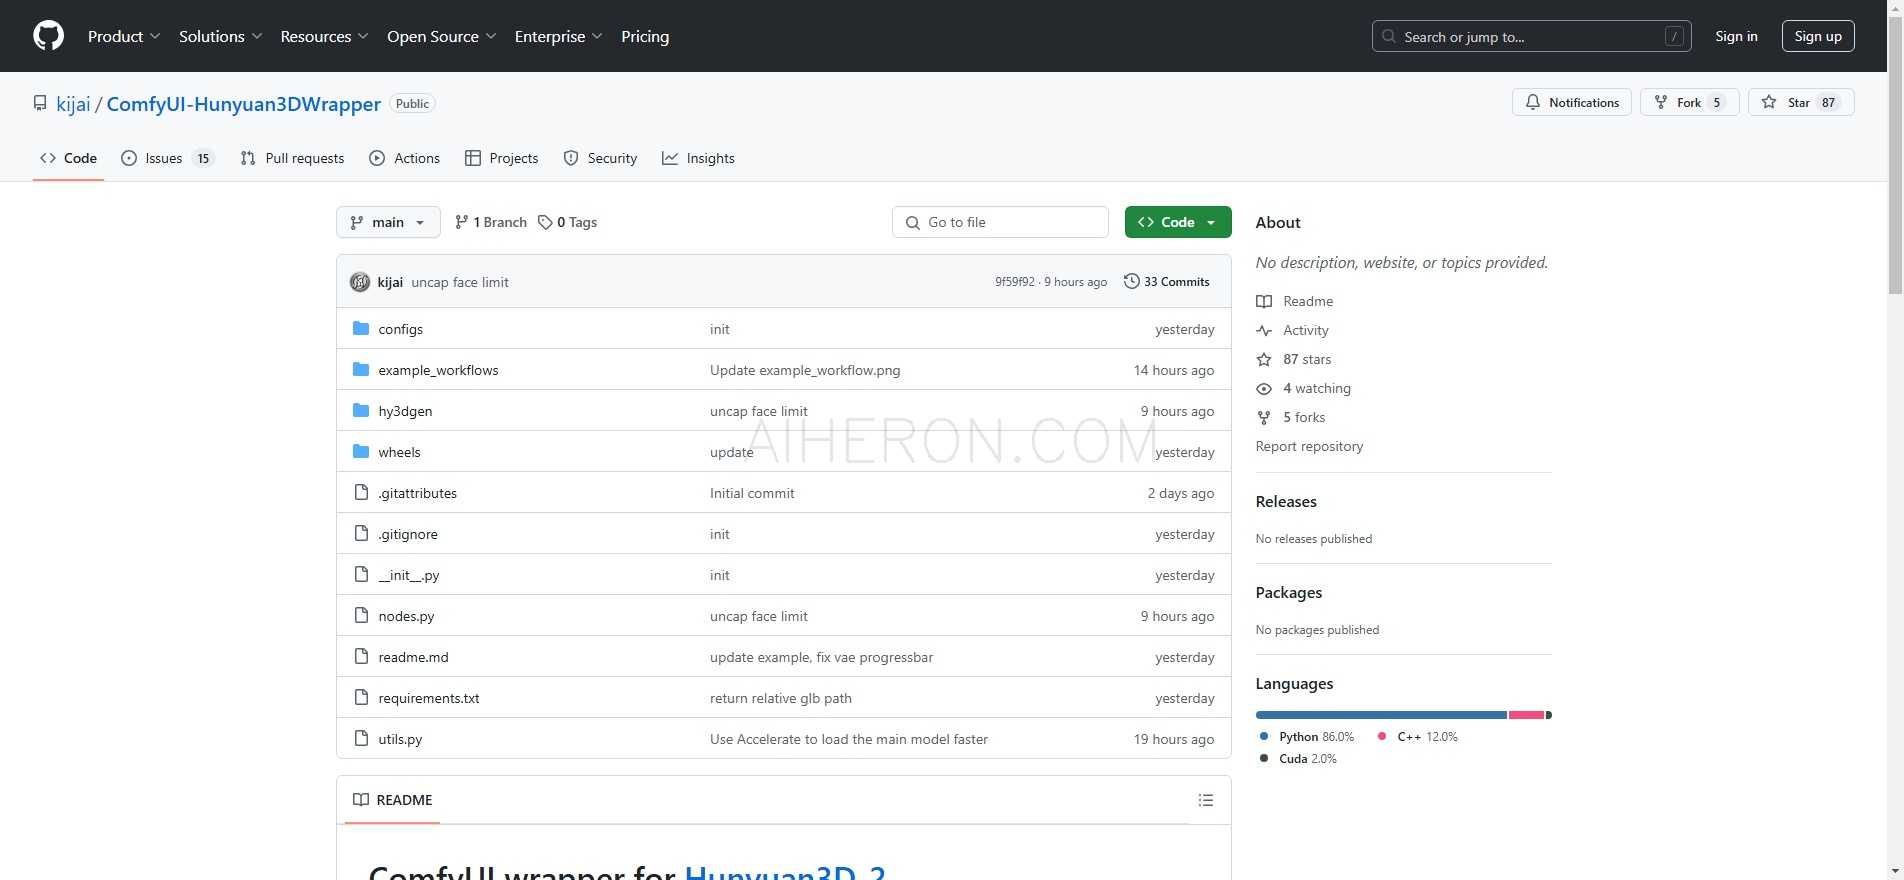This screenshot has height=880, width=1904.
Task: Click the file icon beside .gitattributes
Action: click(x=361, y=492)
